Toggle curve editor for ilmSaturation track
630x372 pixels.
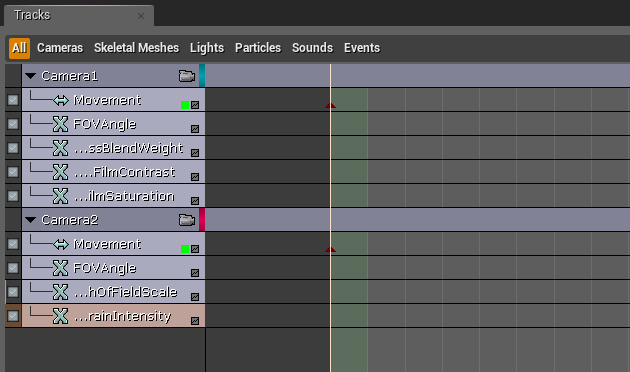195,201
